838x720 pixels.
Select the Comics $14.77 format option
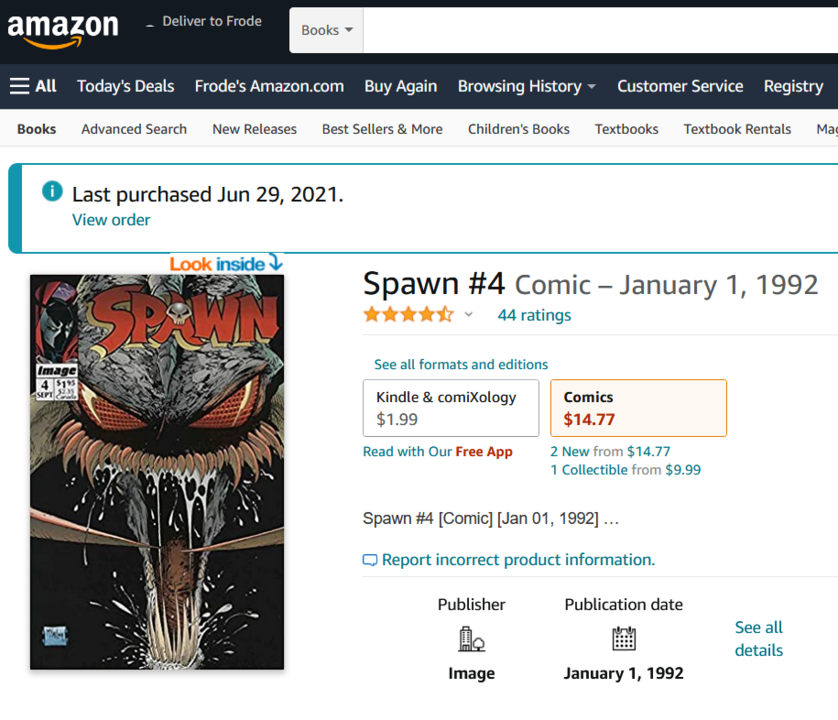click(638, 407)
